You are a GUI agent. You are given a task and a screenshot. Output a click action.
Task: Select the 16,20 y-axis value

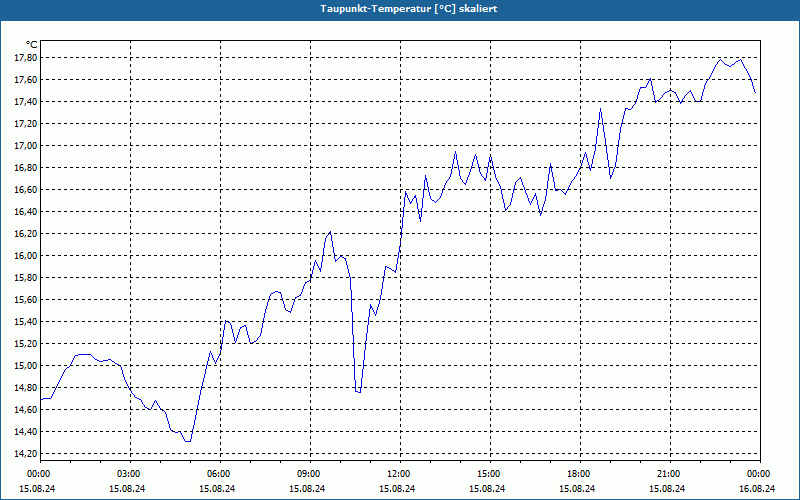(25, 234)
